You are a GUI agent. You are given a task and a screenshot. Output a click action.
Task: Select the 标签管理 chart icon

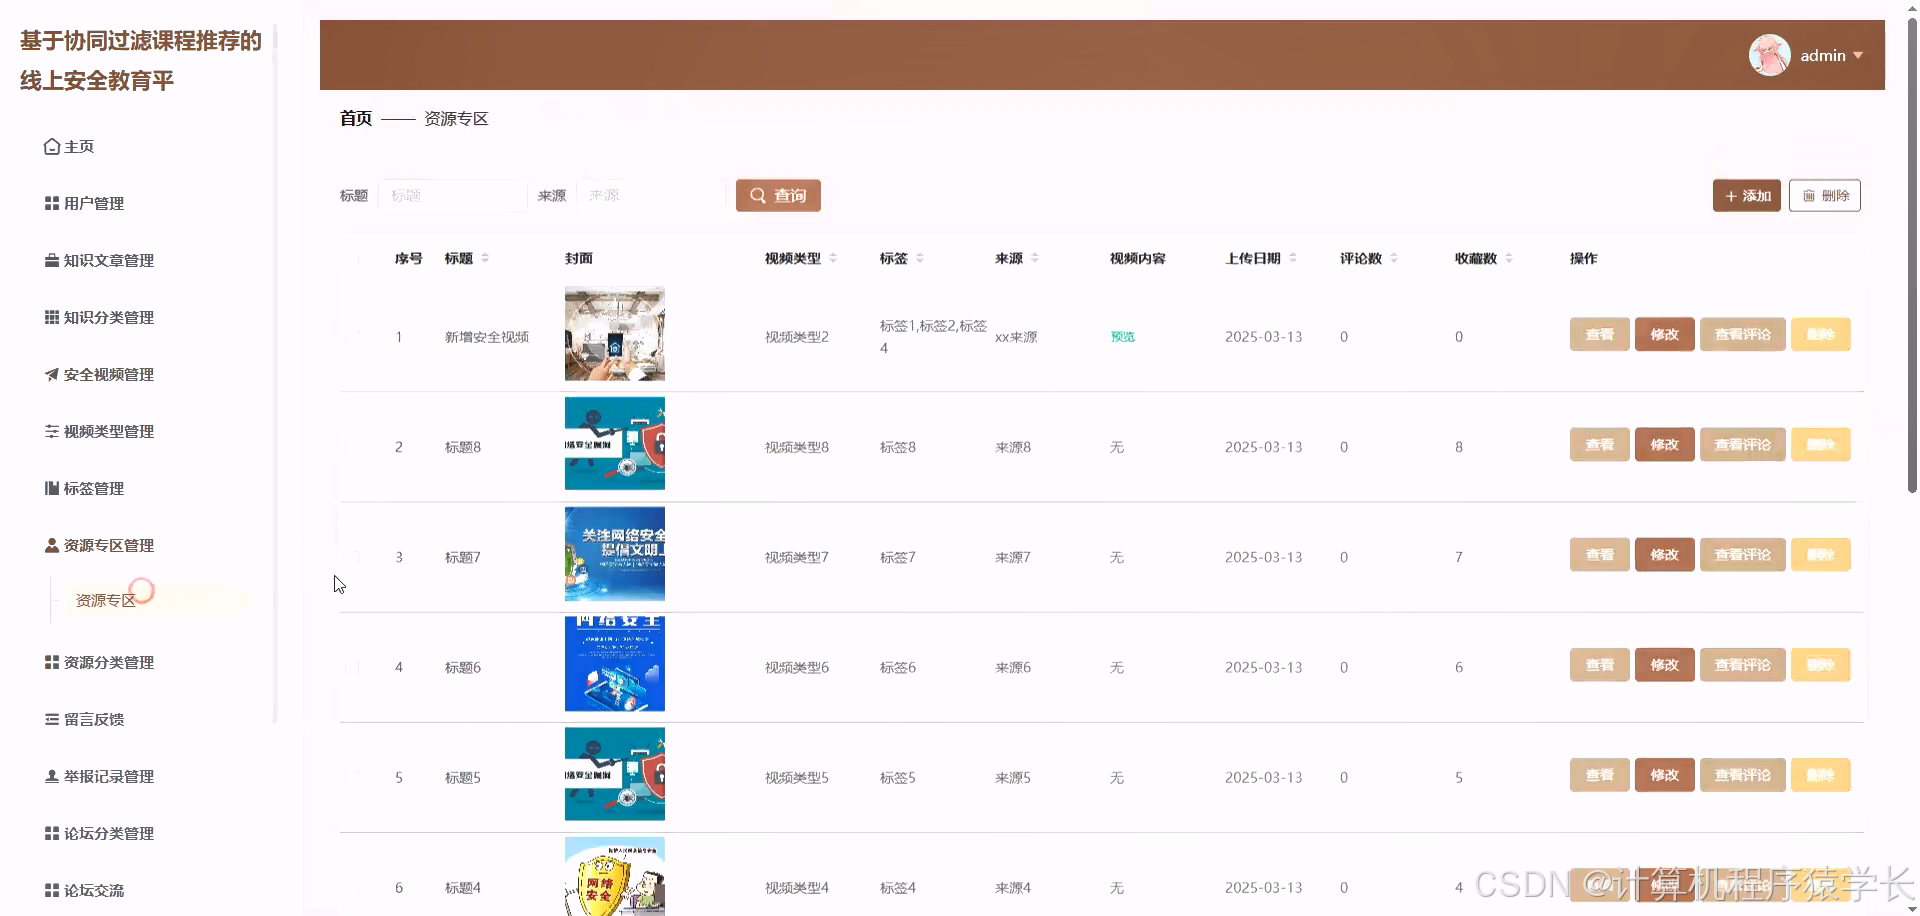tap(51, 488)
